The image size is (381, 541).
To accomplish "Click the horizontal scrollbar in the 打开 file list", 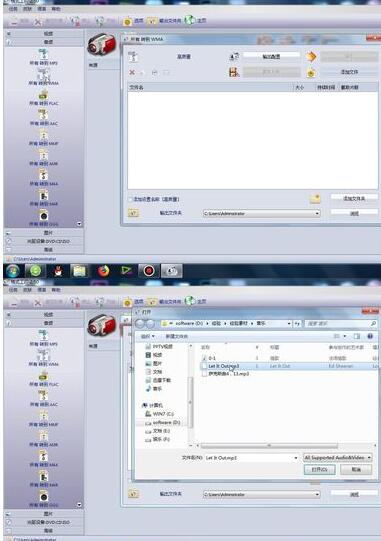I will tap(269, 445).
